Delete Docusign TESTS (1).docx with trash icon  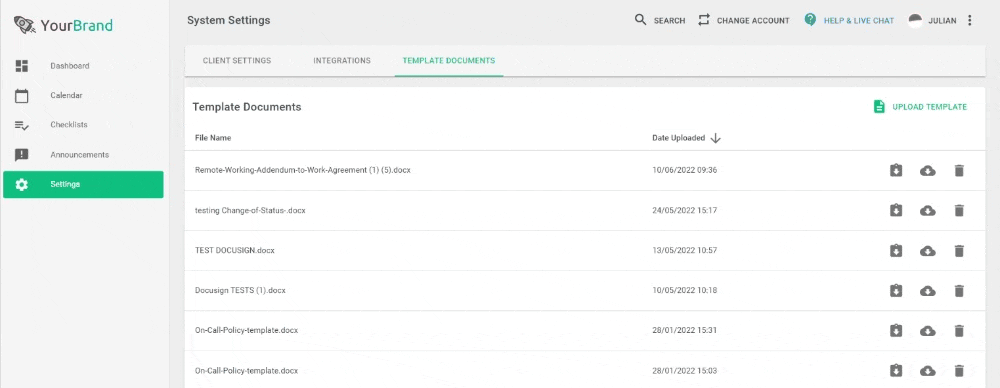pyautogui.click(x=959, y=290)
